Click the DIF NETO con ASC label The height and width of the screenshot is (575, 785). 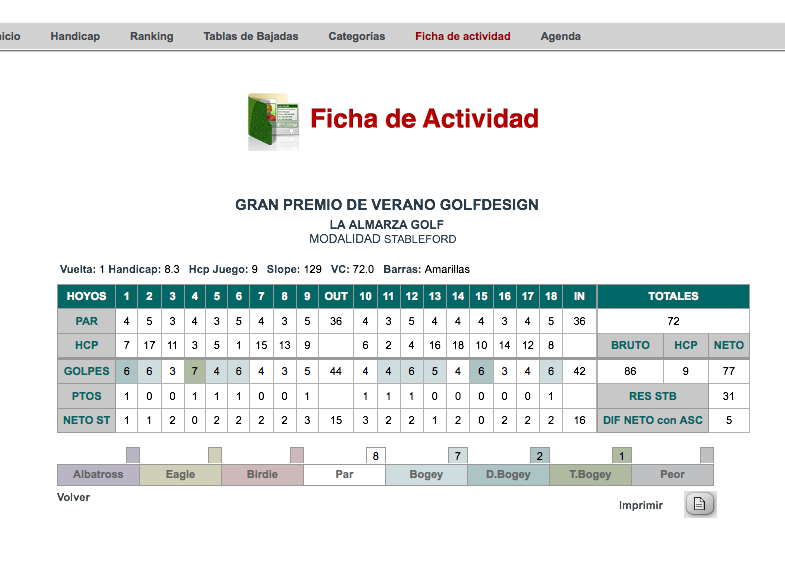(653, 420)
